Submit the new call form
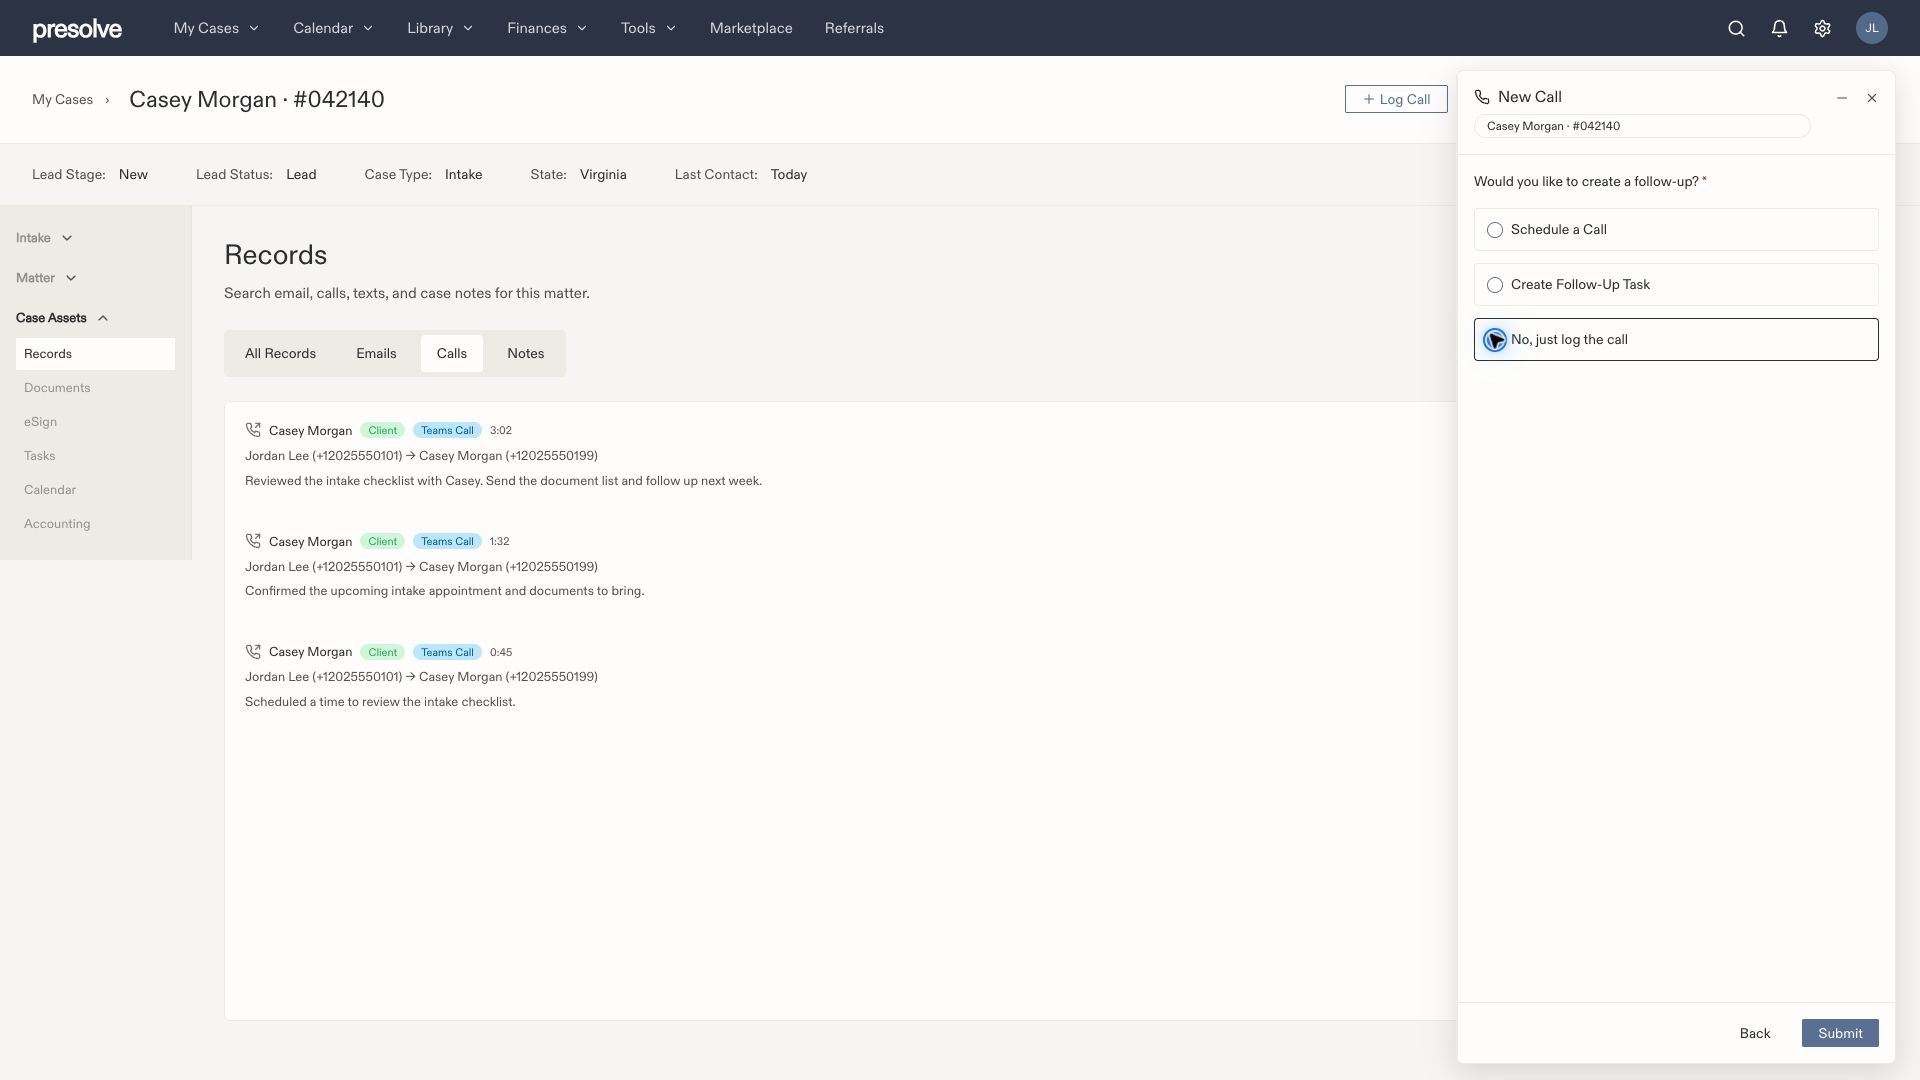This screenshot has width=1920, height=1080. click(1840, 1033)
